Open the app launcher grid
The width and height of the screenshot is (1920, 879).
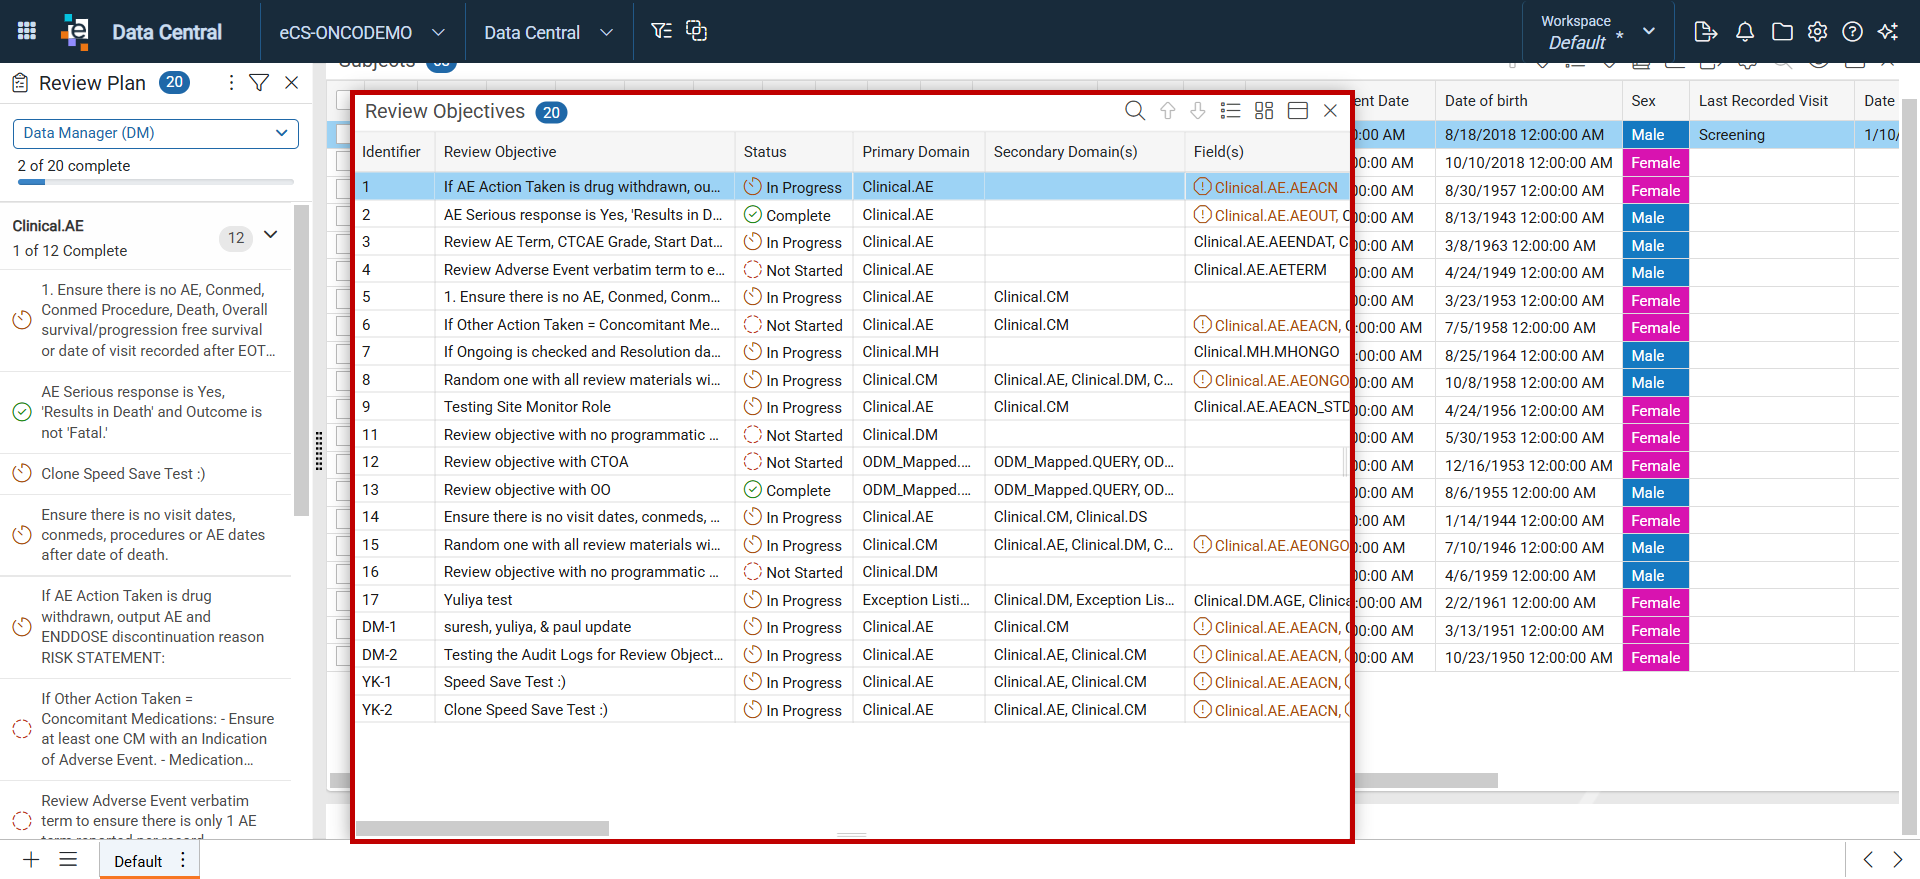click(27, 31)
